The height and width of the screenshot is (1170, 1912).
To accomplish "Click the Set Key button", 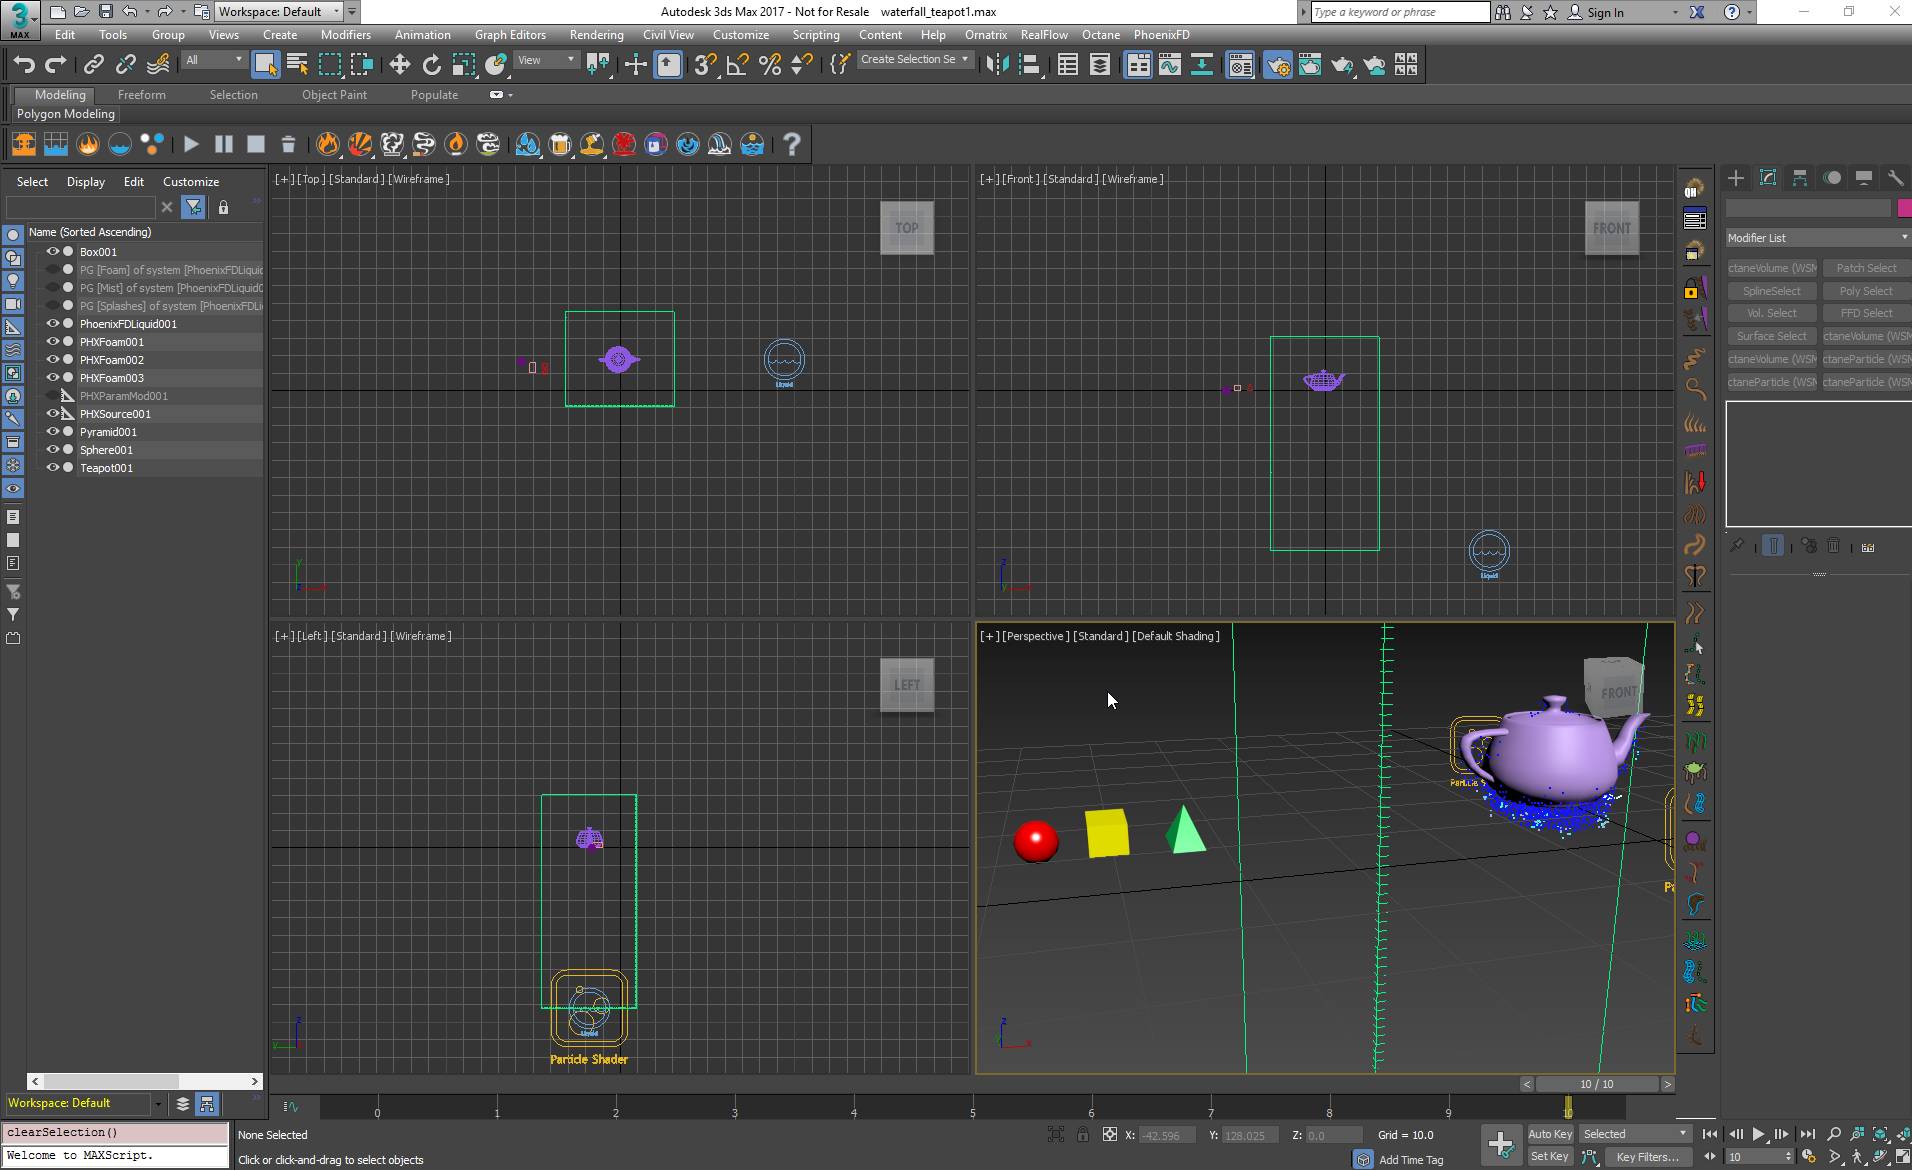I will point(1550,1157).
